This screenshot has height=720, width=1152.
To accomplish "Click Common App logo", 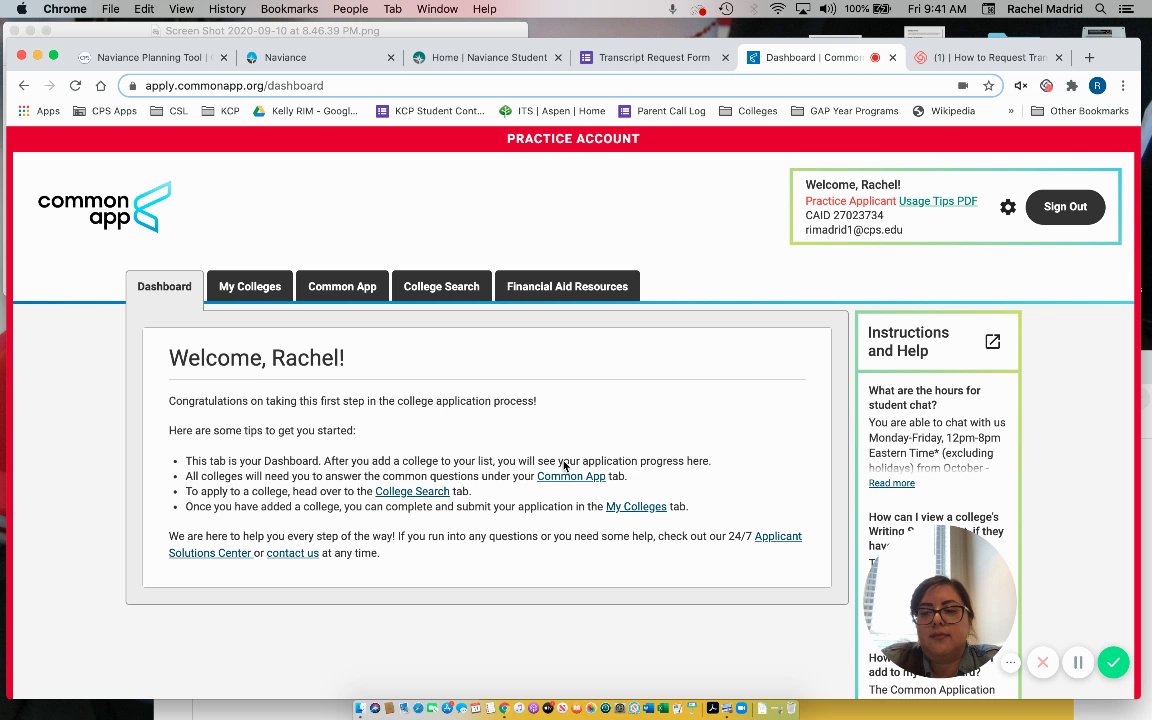I will [x=104, y=207].
